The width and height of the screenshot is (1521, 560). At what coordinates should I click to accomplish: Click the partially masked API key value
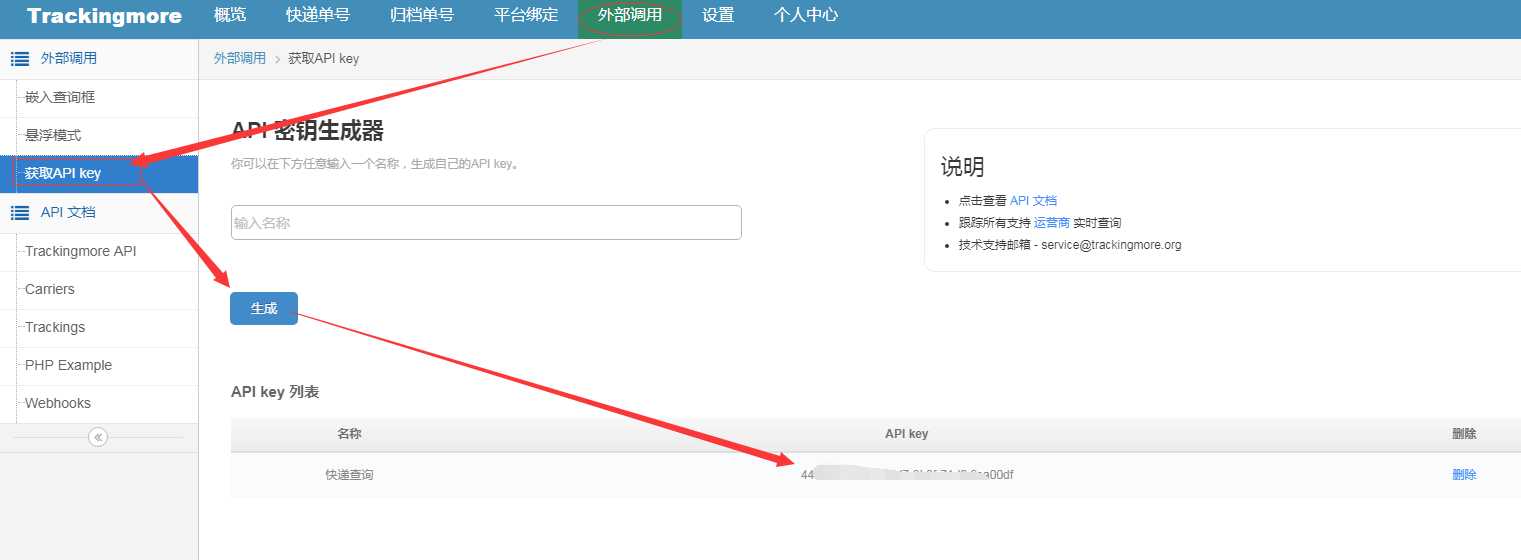click(x=907, y=475)
